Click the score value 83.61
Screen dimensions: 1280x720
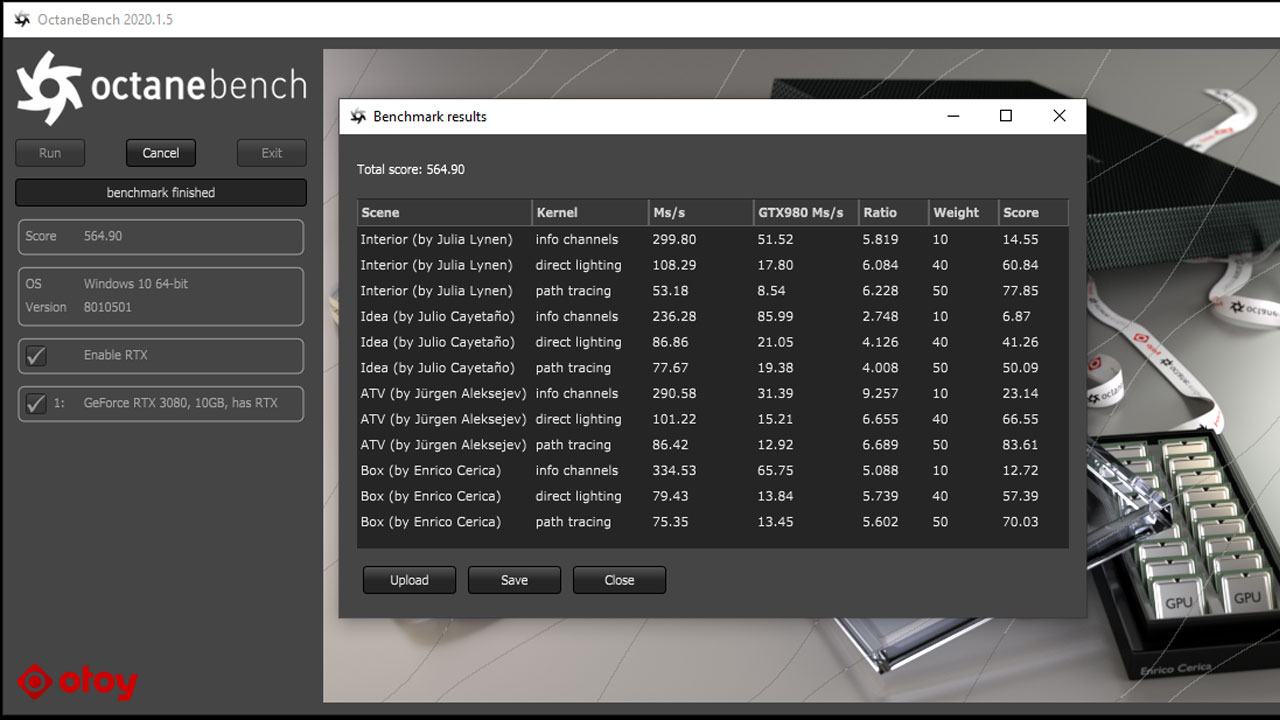pos(1020,445)
